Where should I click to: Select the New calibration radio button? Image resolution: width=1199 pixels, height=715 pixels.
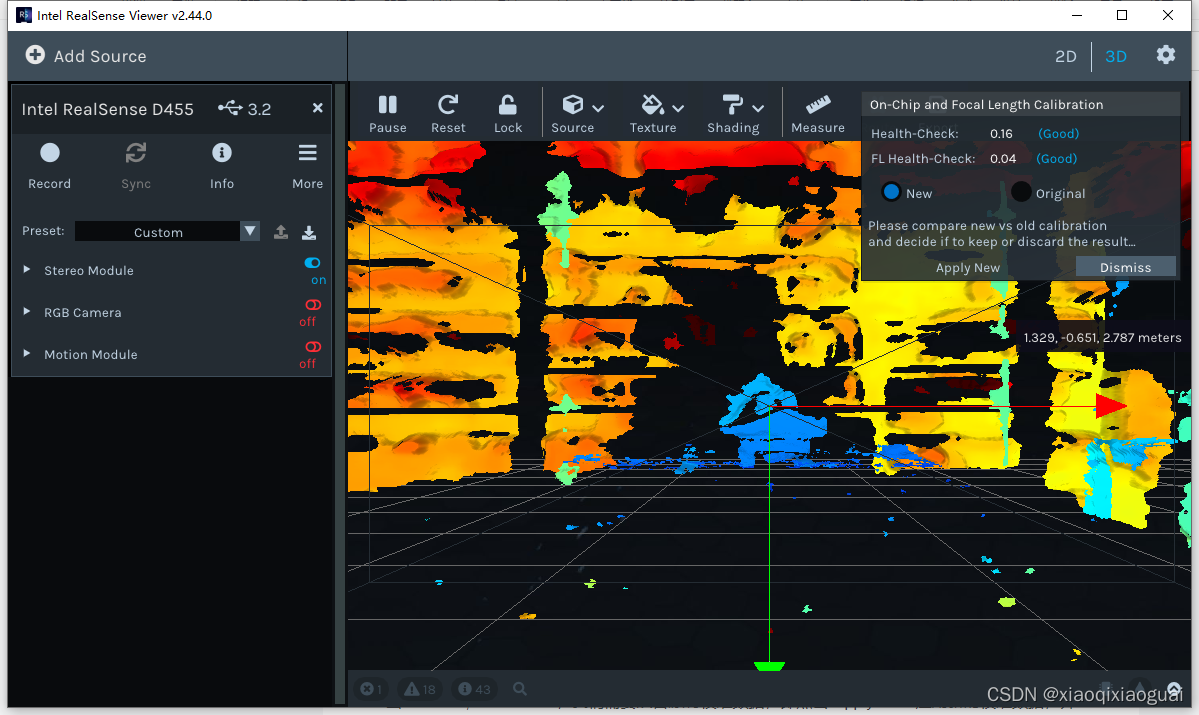click(891, 192)
